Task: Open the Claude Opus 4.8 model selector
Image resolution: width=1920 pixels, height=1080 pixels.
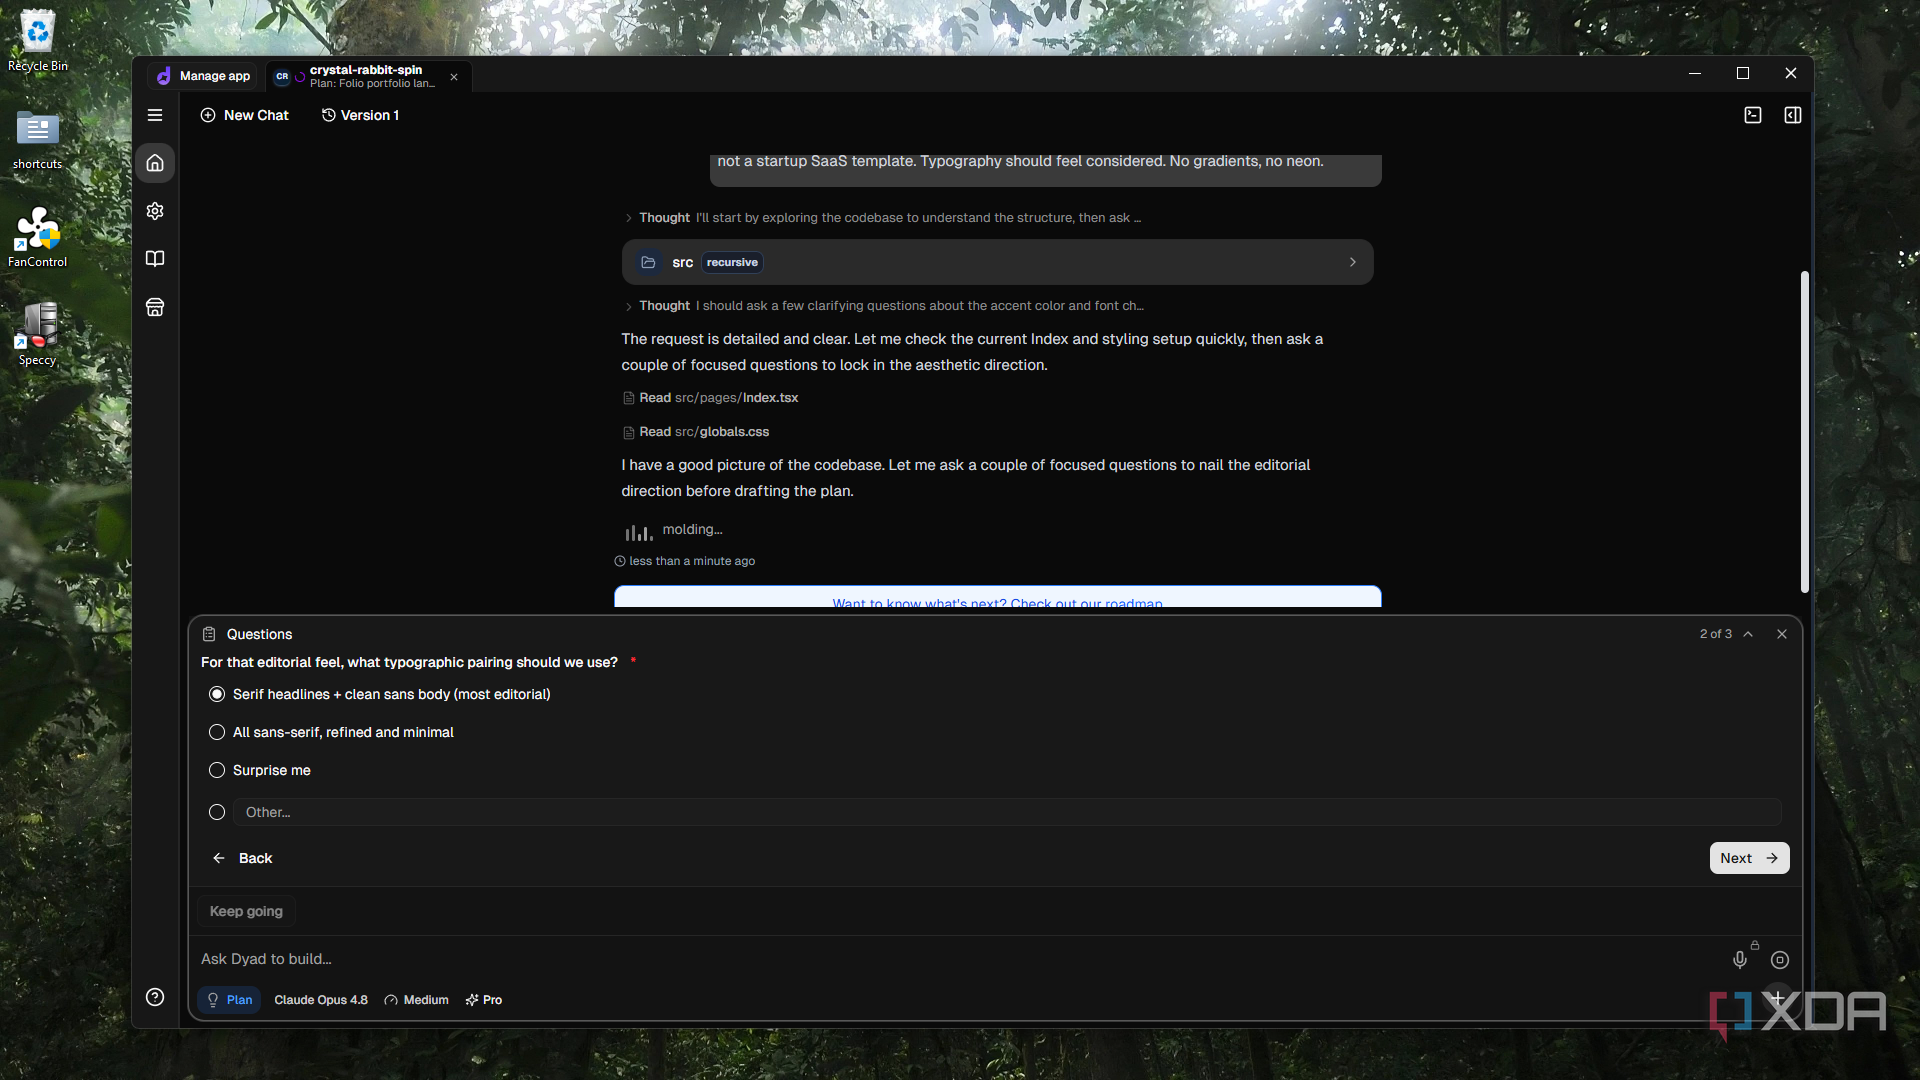Action: pos(321,1000)
